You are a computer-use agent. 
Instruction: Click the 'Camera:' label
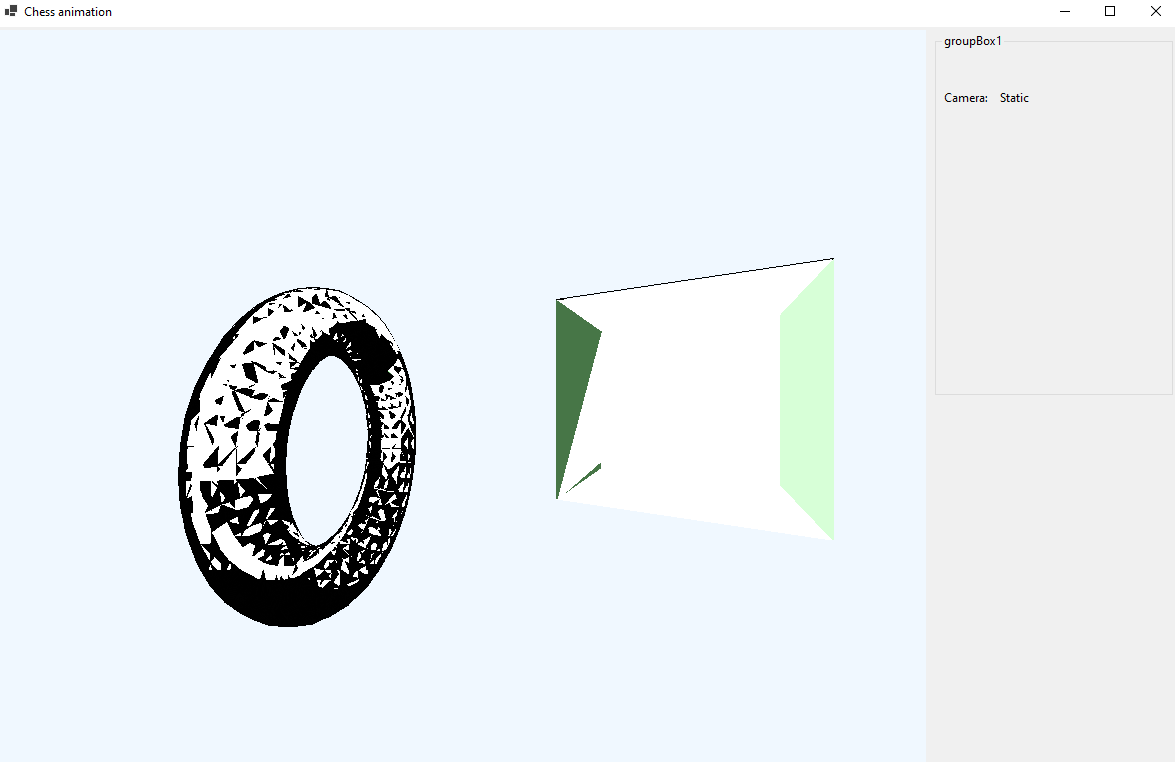click(965, 98)
